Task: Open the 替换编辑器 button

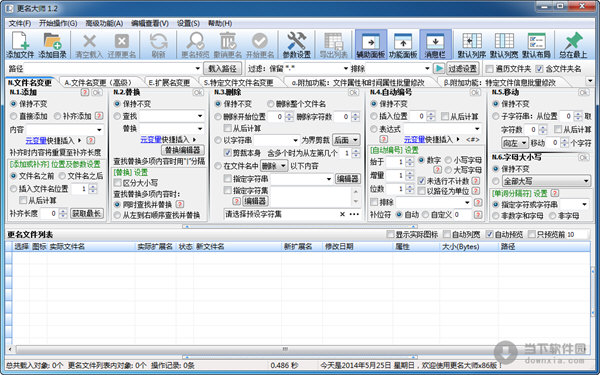Action: (x=183, y=150)
